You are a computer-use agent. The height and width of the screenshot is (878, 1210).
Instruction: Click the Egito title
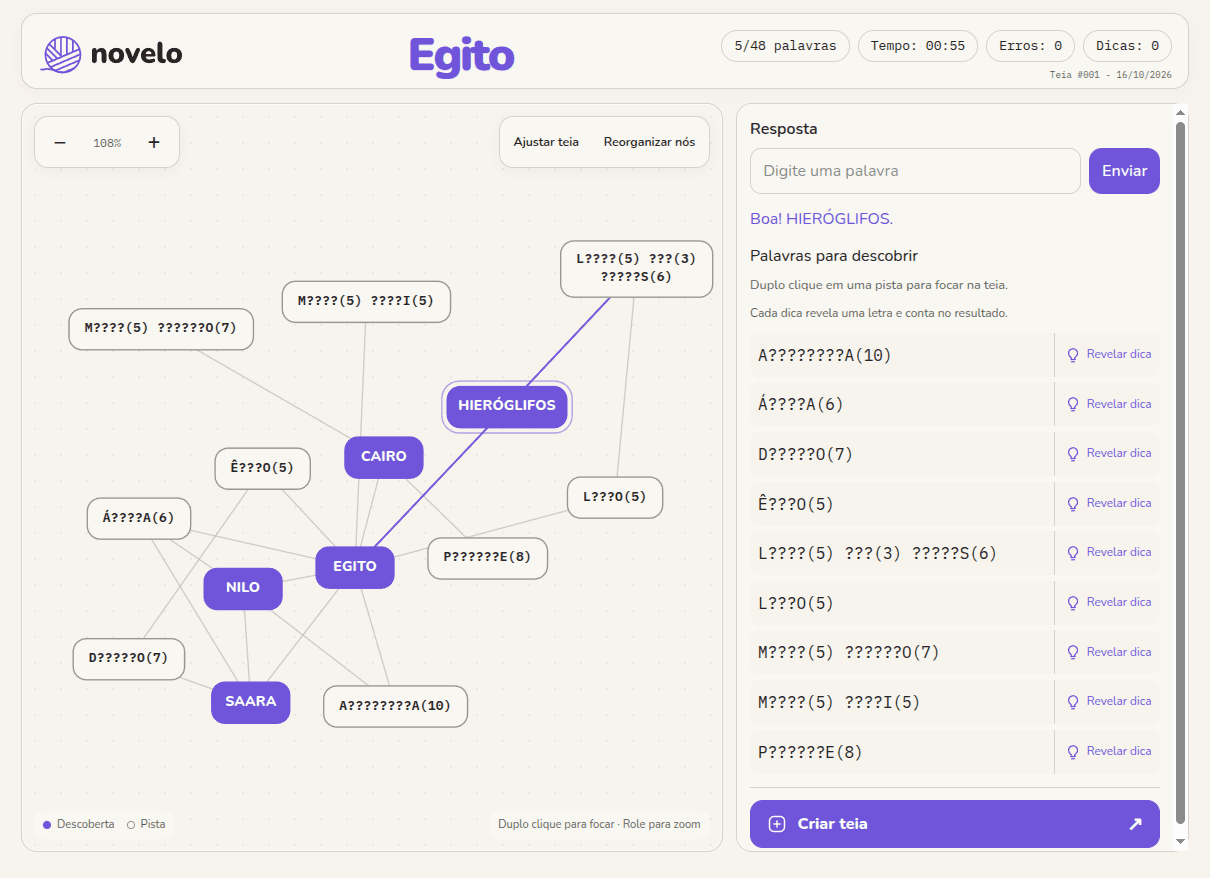[462, 56]
